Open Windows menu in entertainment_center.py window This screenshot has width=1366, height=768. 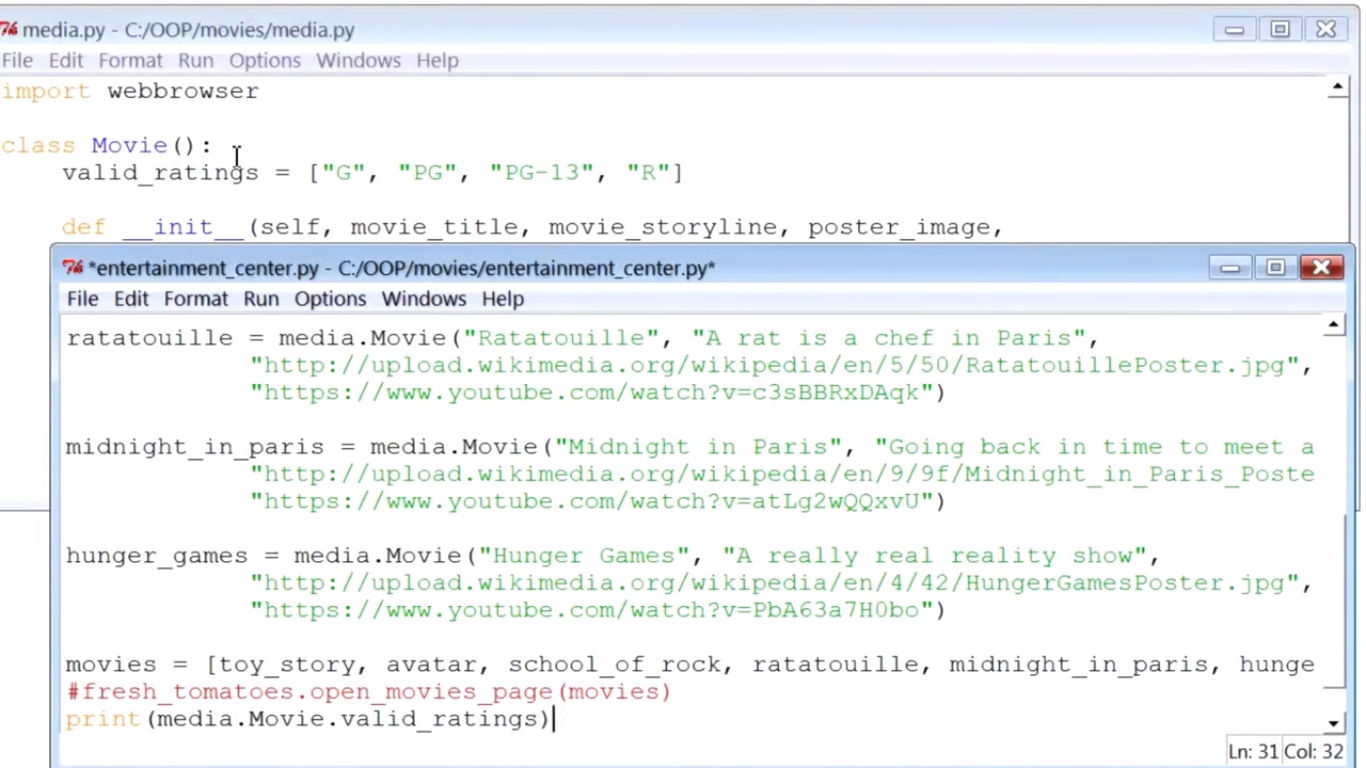point(423,299)
